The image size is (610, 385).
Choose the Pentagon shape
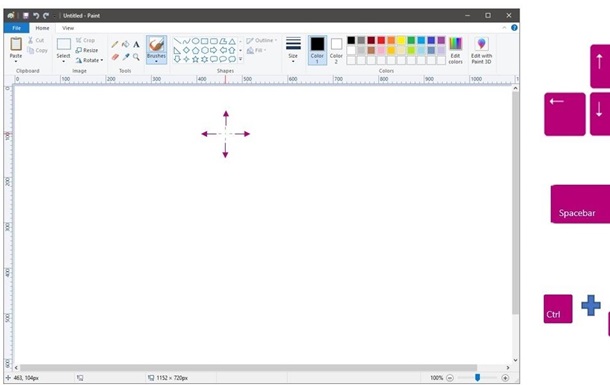pos(196,51)
